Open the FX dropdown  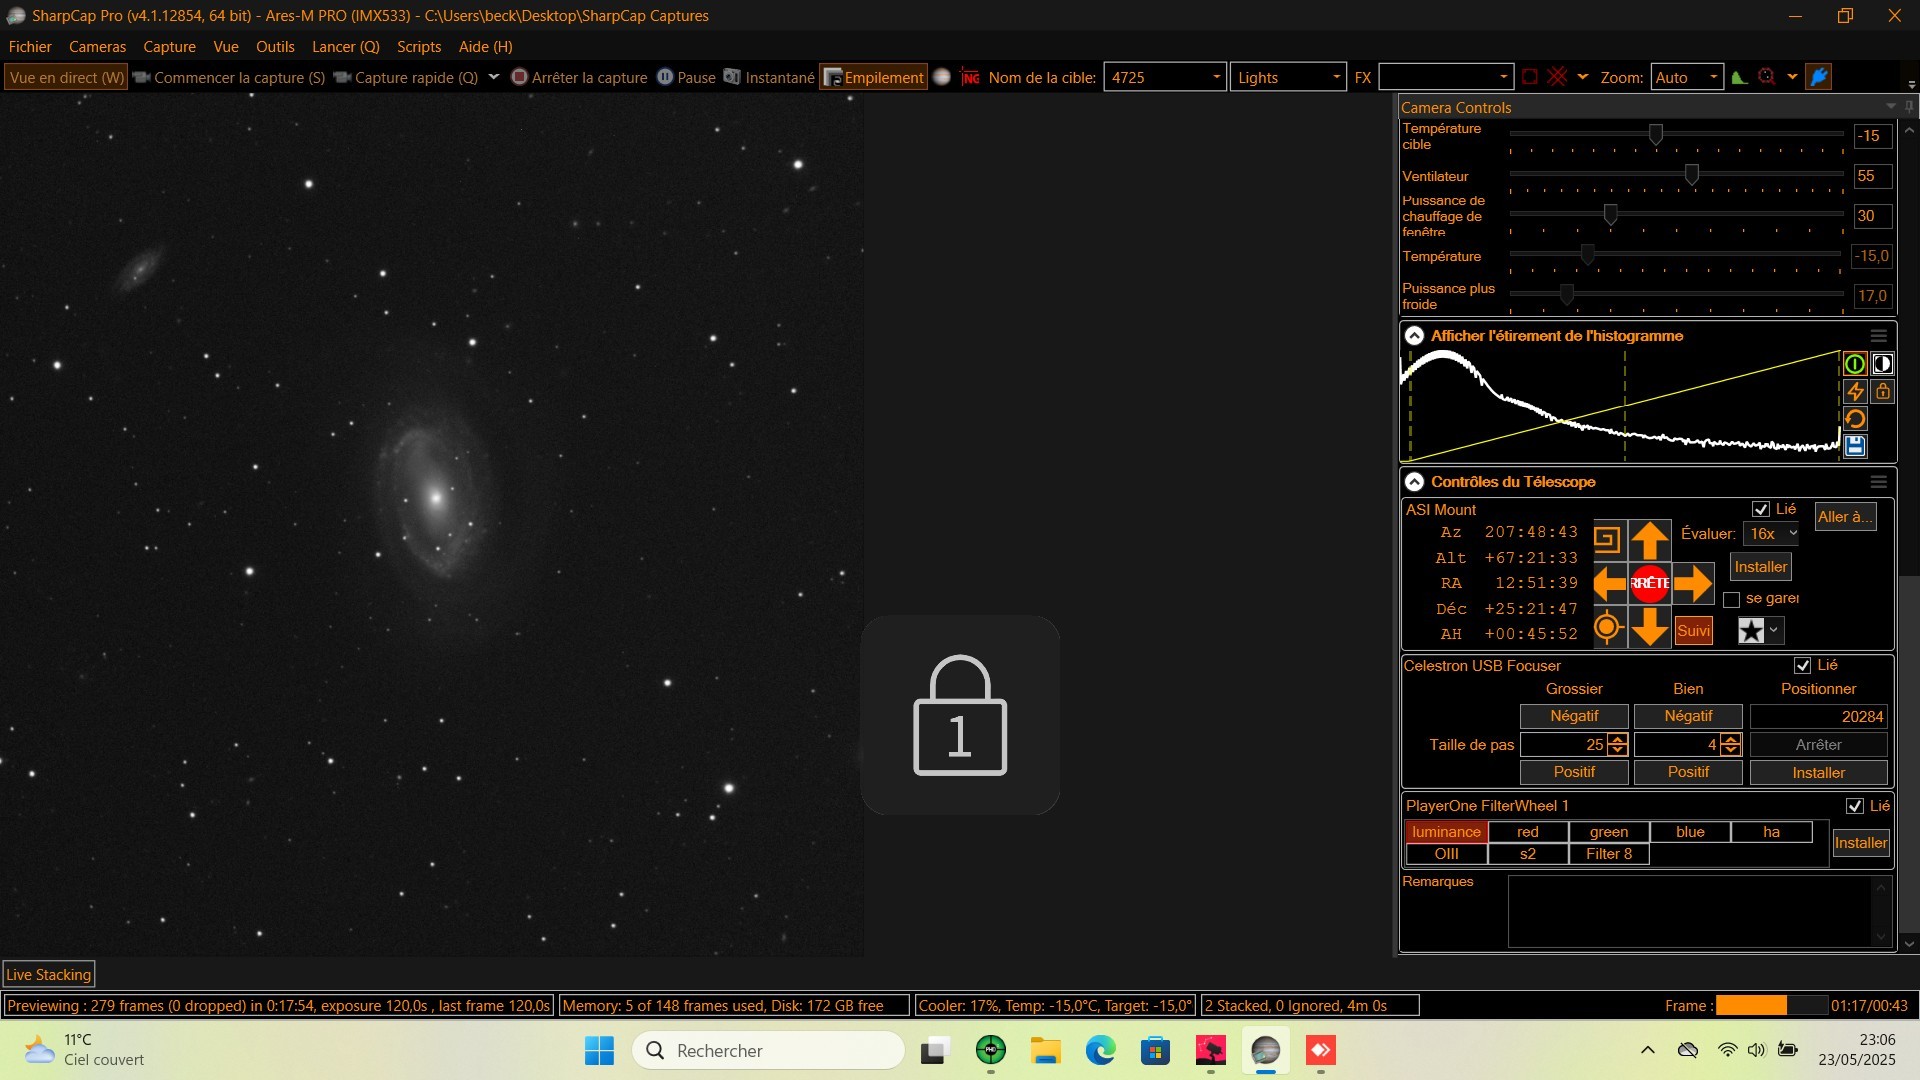1503,77
